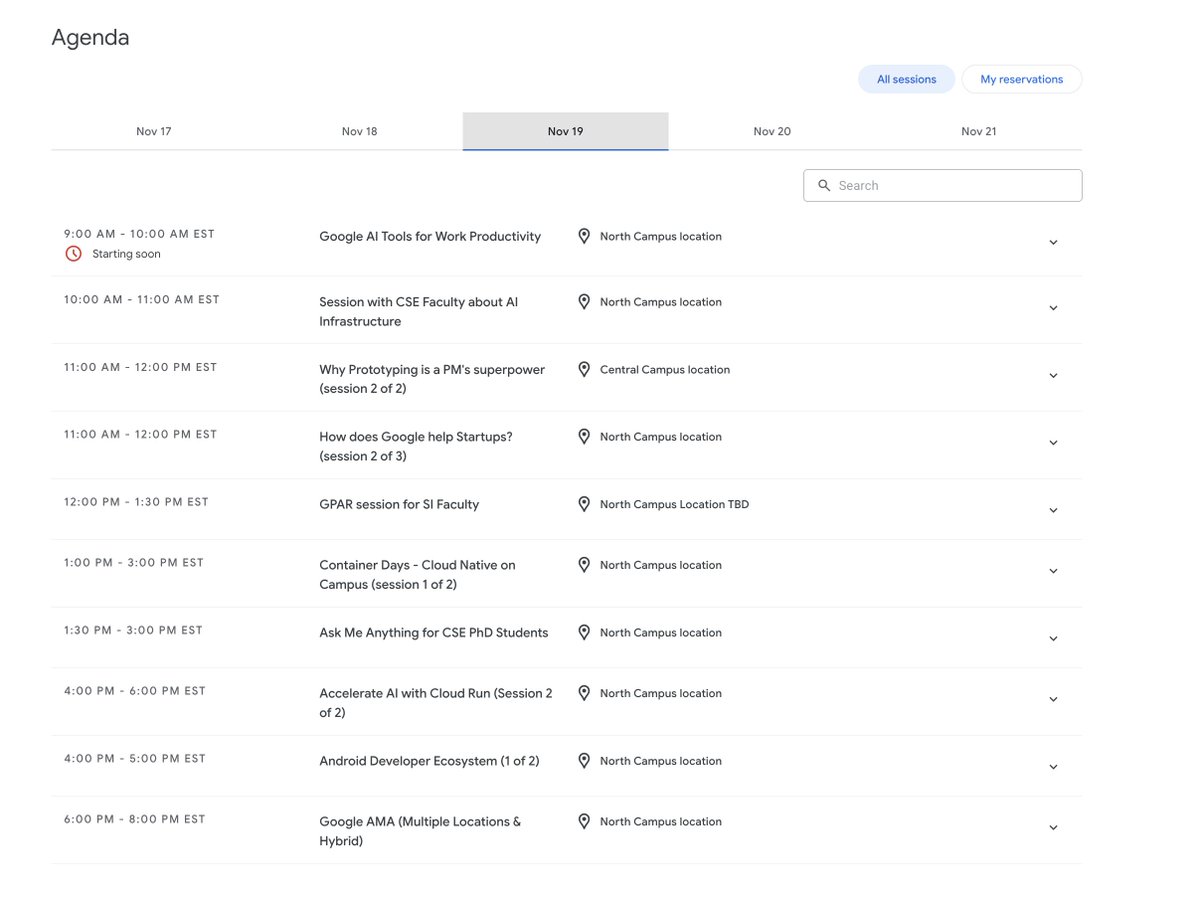Switch to the Nov 20 tab
The image size is (1199, 902).
(x=772, y=131)
